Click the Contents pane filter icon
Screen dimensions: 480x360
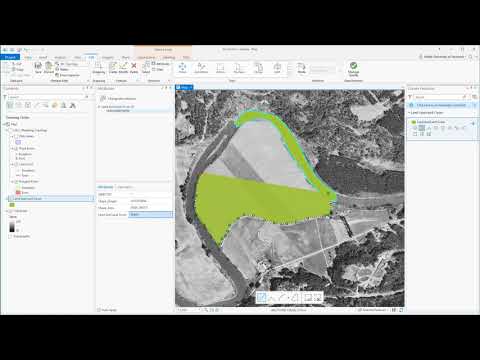point(5,97)
